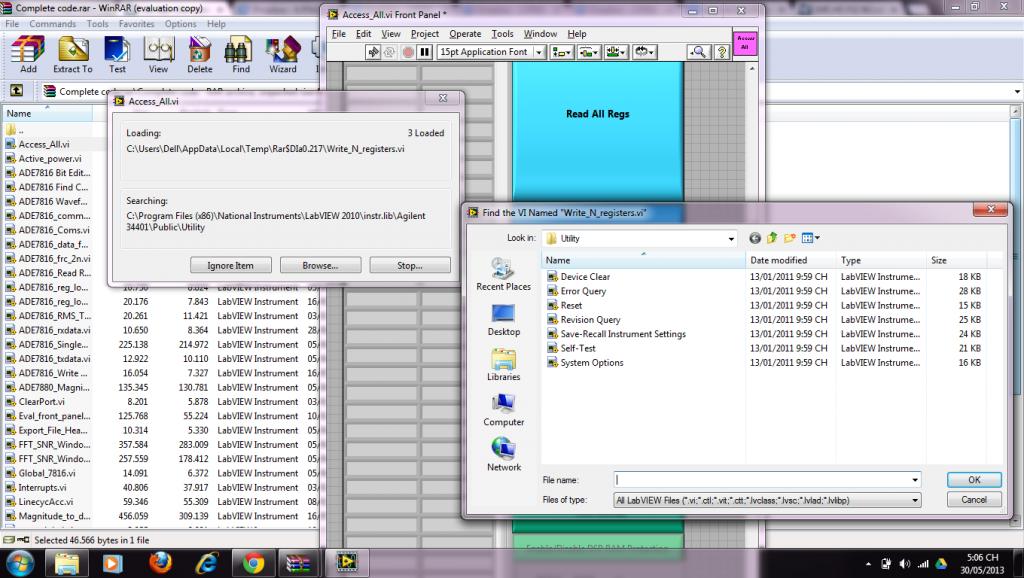Click OK in Find VI dialog
Image resolution: width=1024 pixels, height=578 pixels.
(974, 479)
